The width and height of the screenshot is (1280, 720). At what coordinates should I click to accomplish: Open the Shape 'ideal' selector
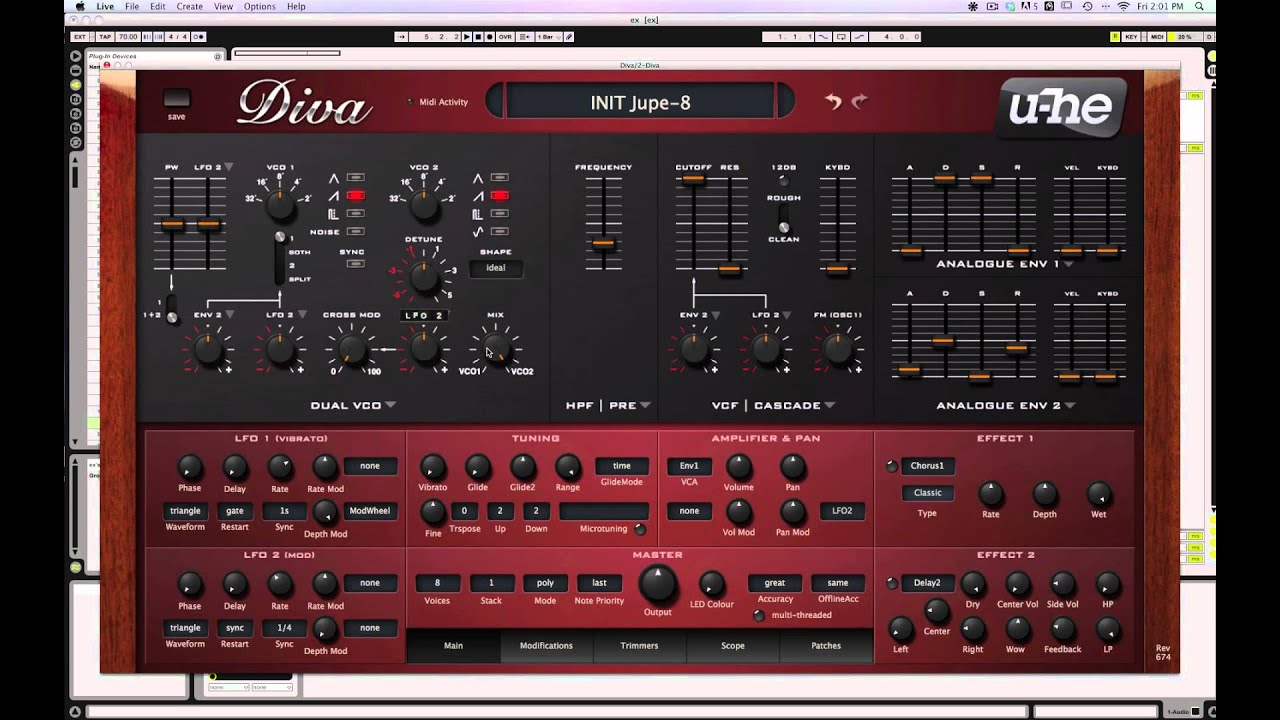(495, 268)
